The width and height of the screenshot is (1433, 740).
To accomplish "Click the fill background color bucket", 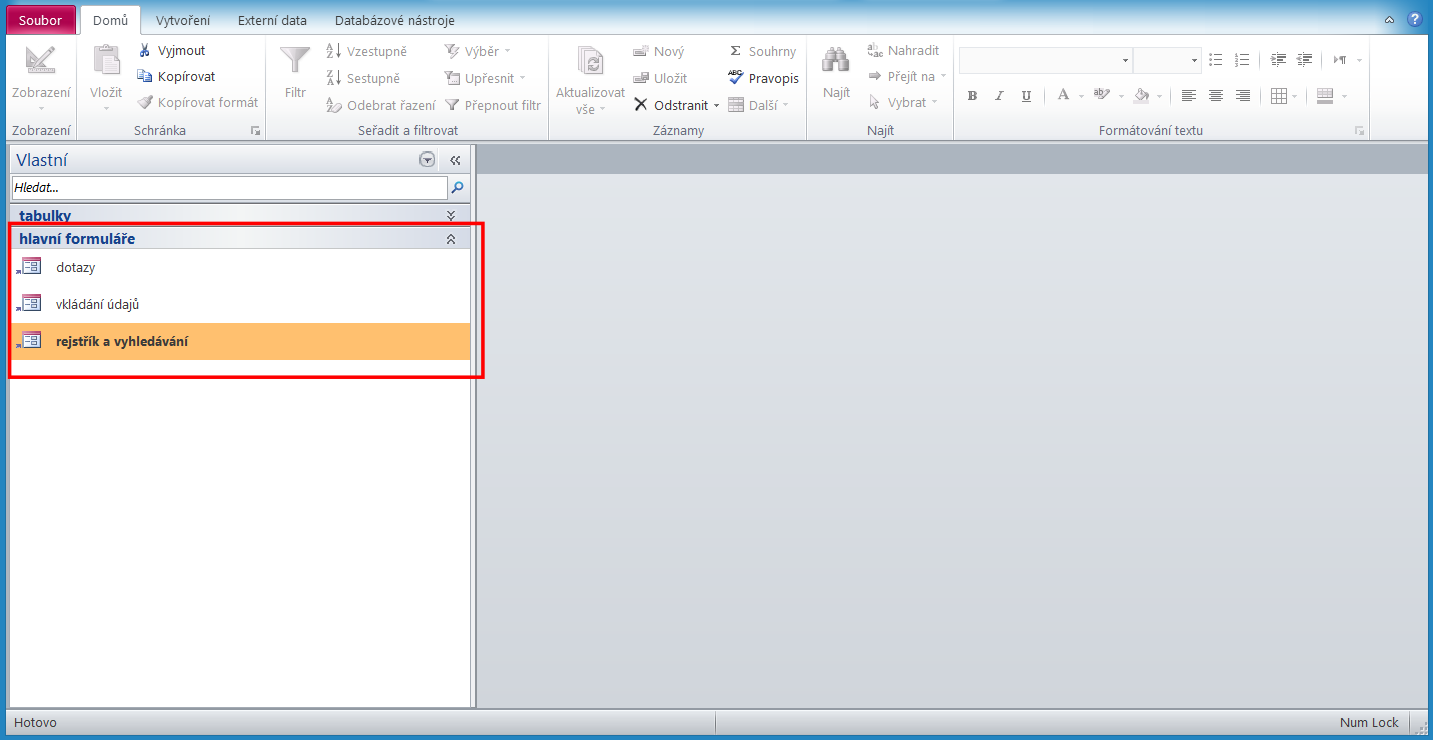I will (x=1141, y=96).
